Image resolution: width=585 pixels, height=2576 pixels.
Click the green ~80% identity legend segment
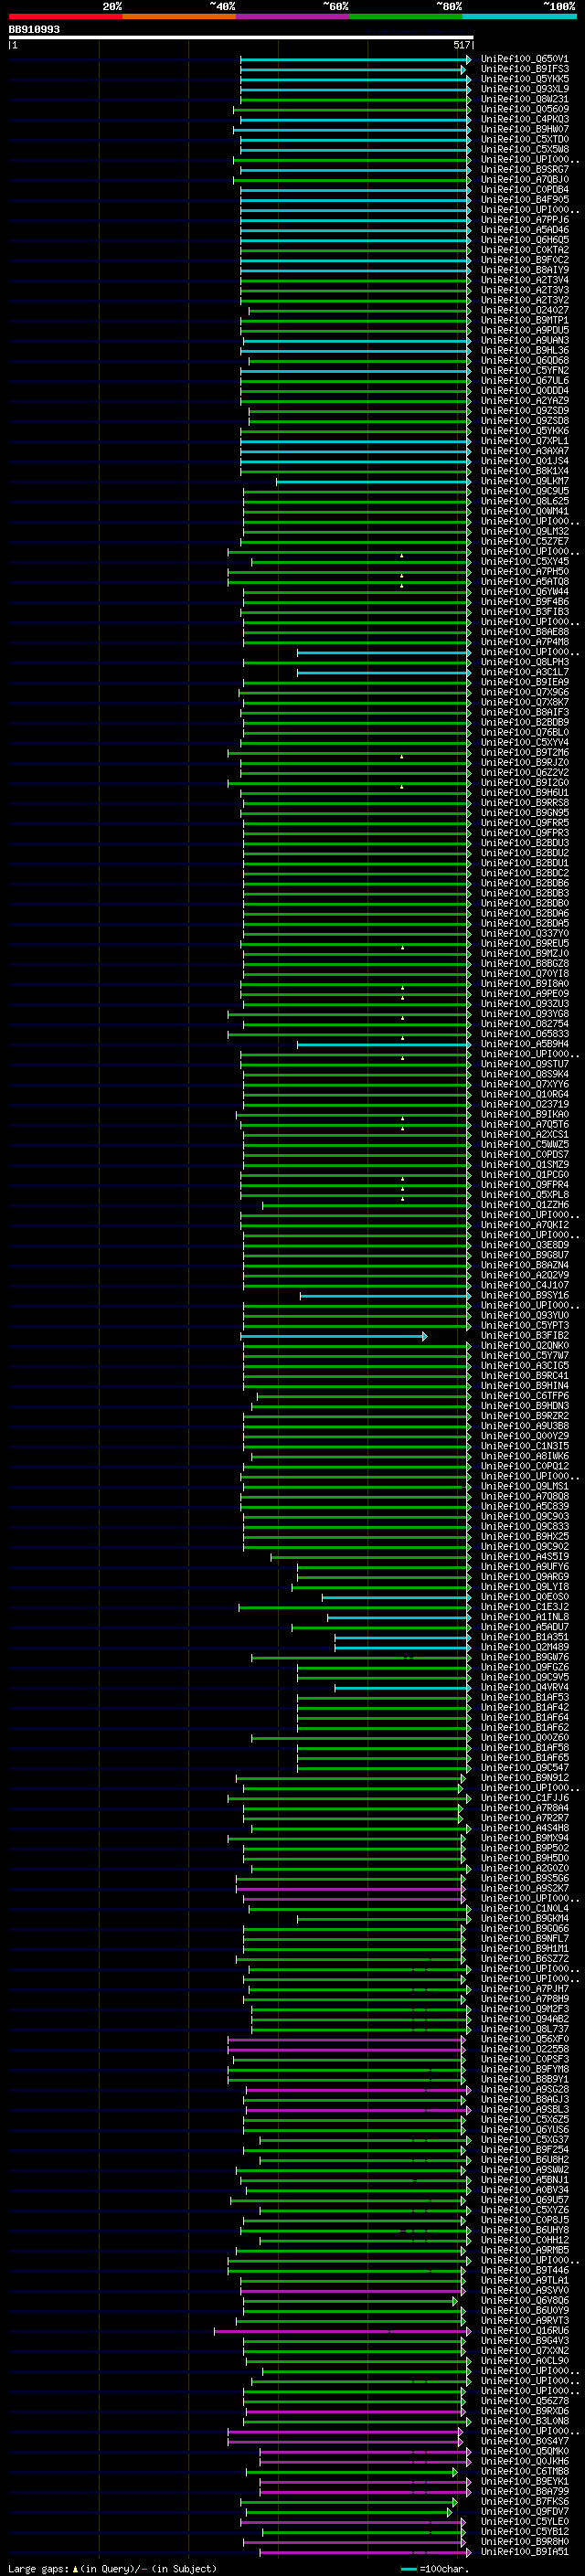[x=406, y=16]
